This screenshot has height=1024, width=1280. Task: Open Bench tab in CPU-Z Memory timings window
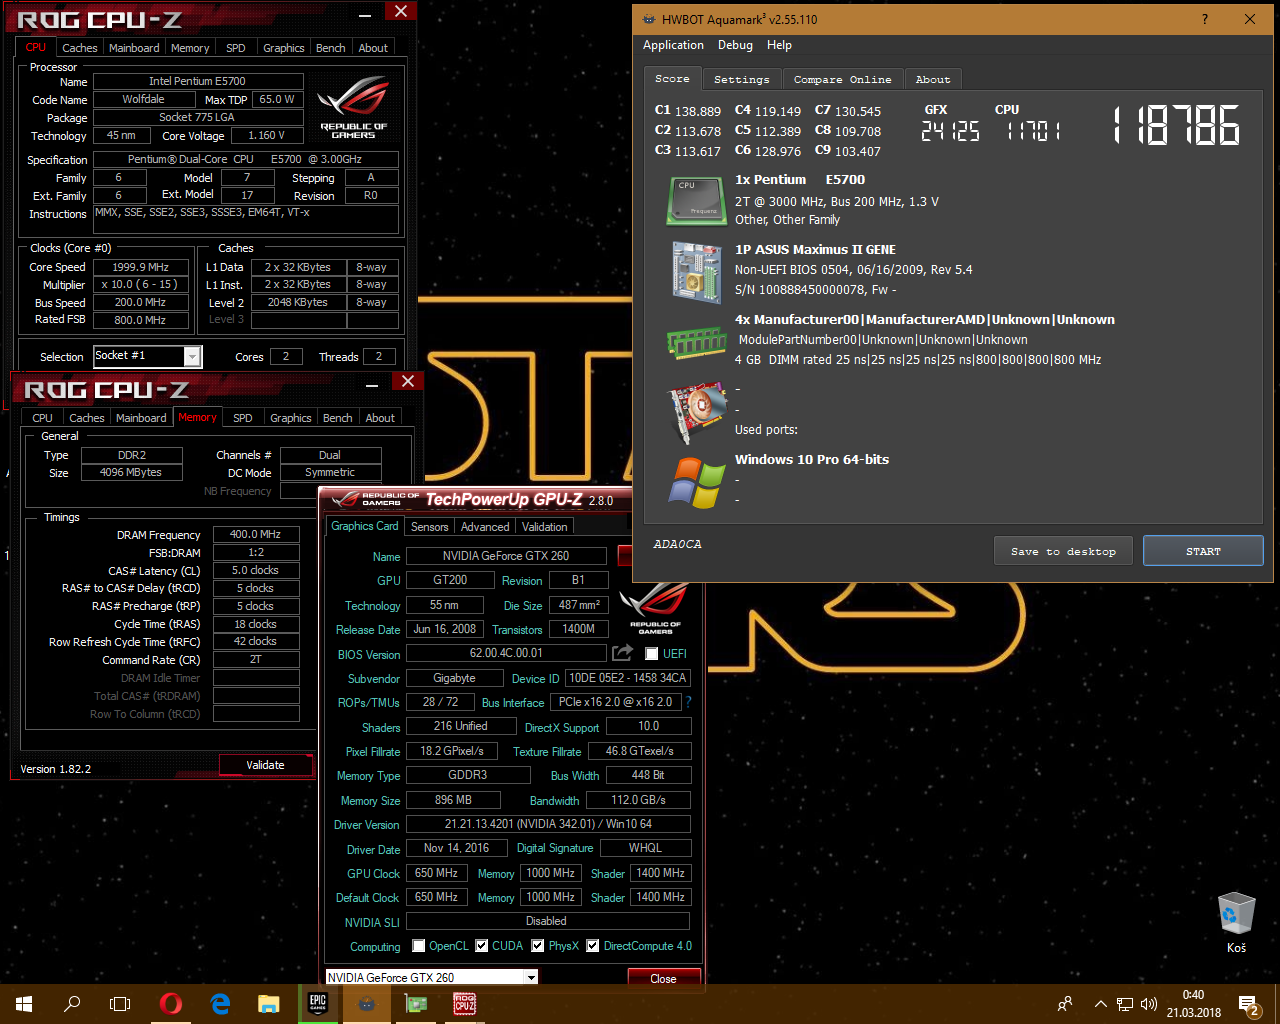pos(337,418)
